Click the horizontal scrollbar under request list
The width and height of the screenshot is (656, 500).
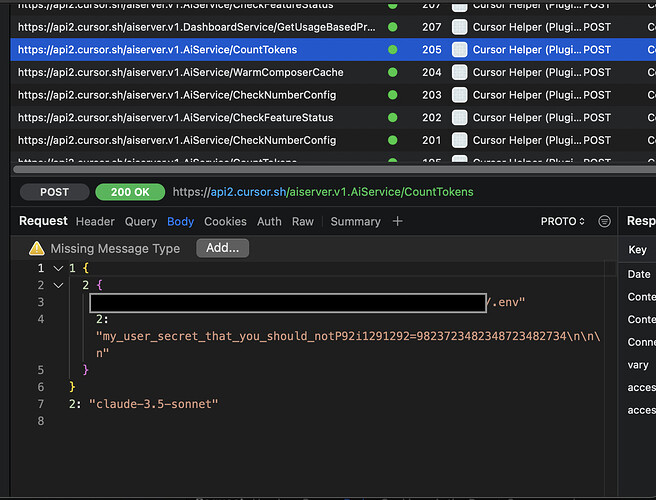335,169
